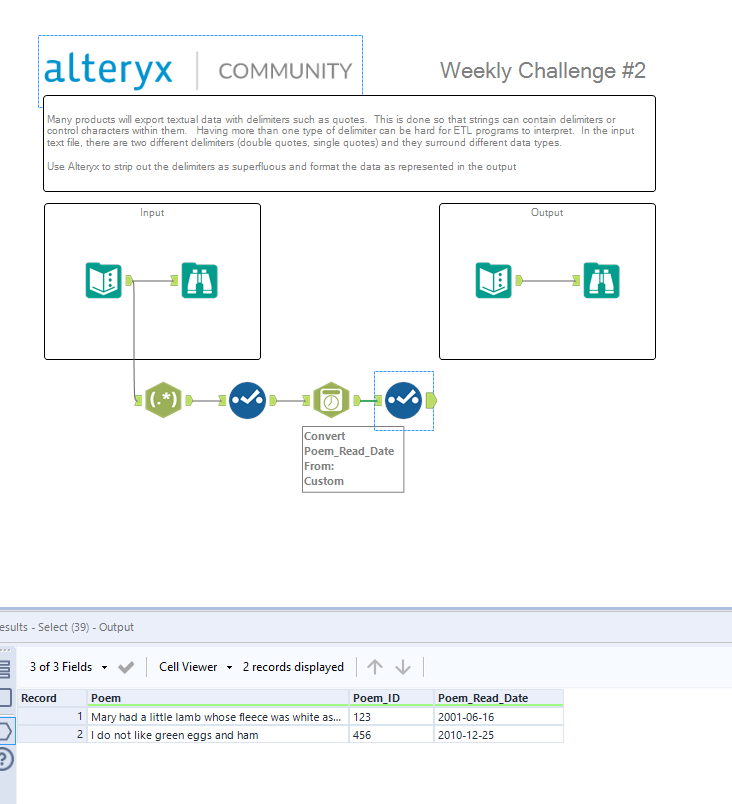Viewport: 732px width, 804px height.
Task: Click the Input container title
Action: tap(152, 212)
